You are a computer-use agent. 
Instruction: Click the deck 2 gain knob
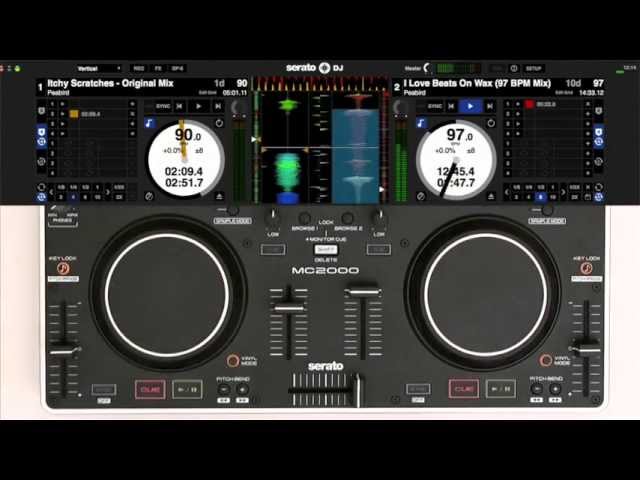[x=400, y=108]
